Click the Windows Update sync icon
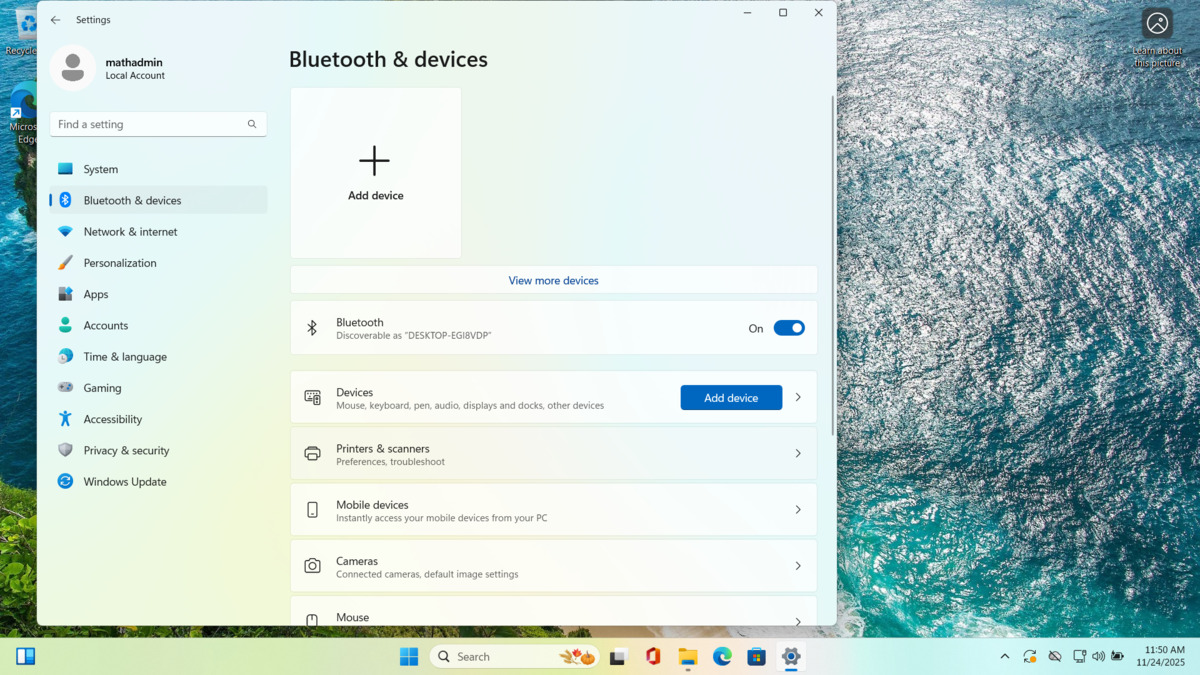The width and height of the screenshot is (1200, 675). [65, 481]
